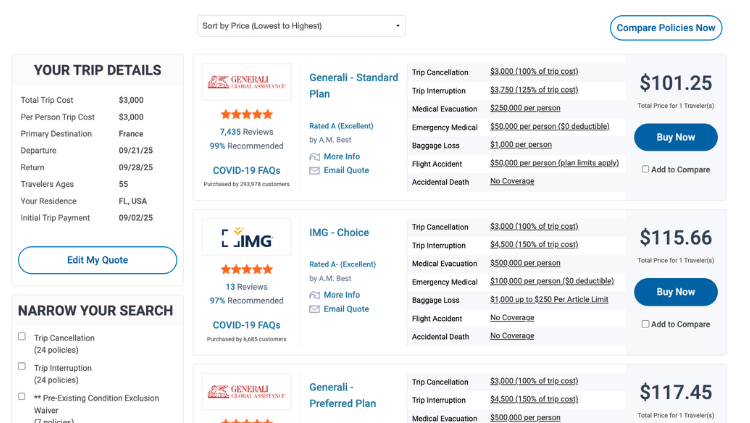The image size is (750, 423).
Task: Check Add to Compare for Generali Standard Plan
Action: click(645, 169)
